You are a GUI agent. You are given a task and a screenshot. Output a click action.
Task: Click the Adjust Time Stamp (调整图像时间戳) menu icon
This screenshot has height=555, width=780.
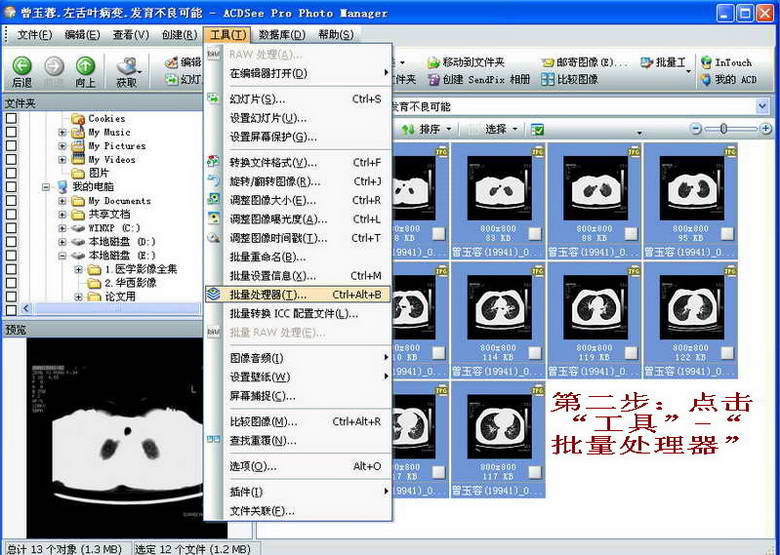[x=213, y=237]
